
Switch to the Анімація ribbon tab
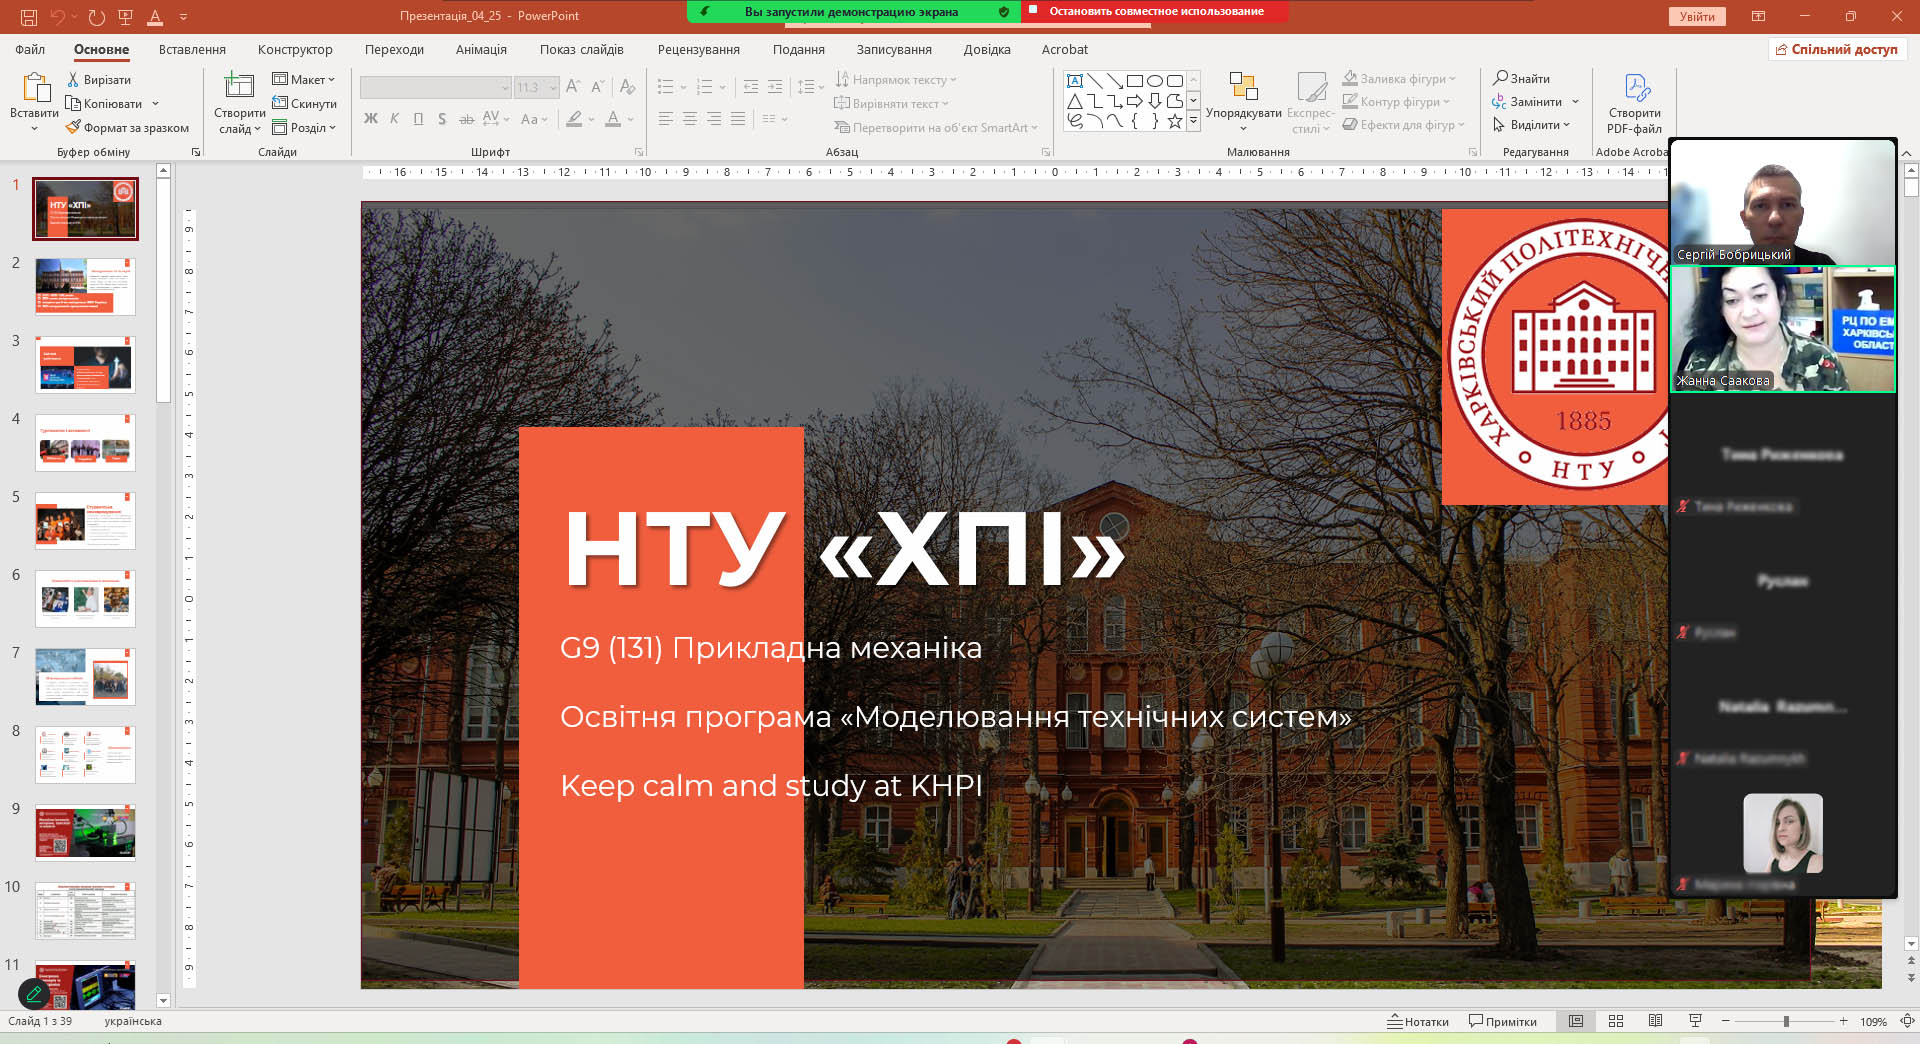pyautogui.click(x=481, y=49)
